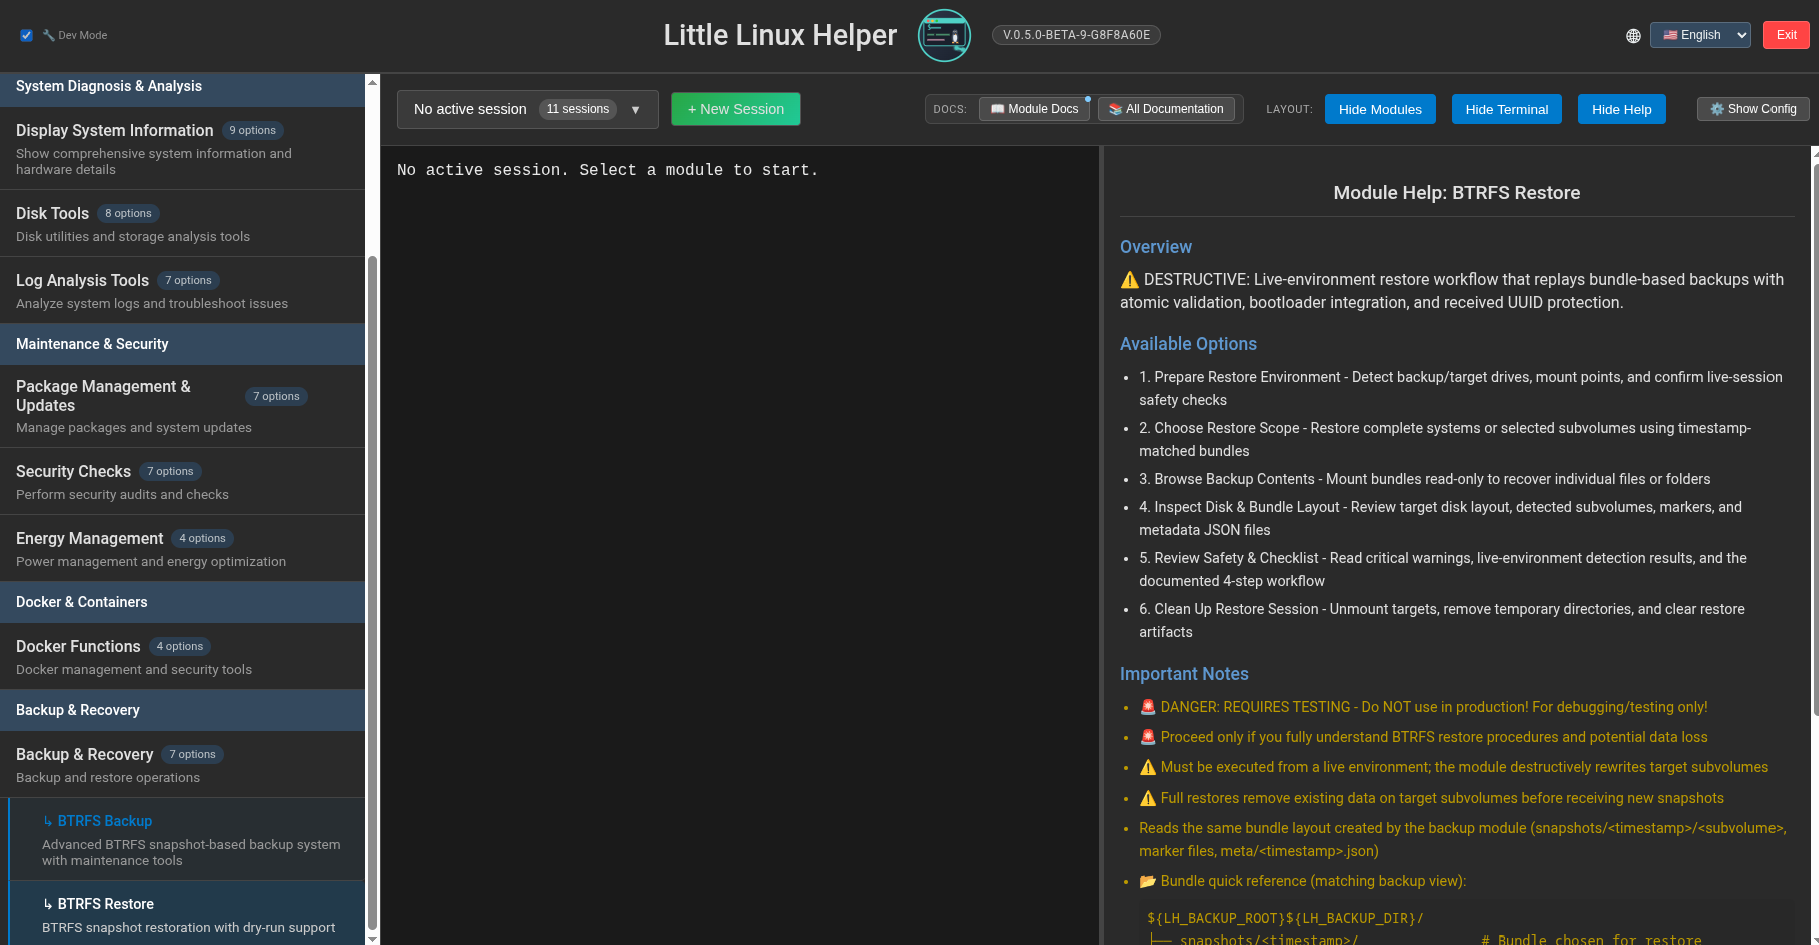Click the Hide Terminal layout button
Screen dimensions: 1819x945
[1507, 109]
